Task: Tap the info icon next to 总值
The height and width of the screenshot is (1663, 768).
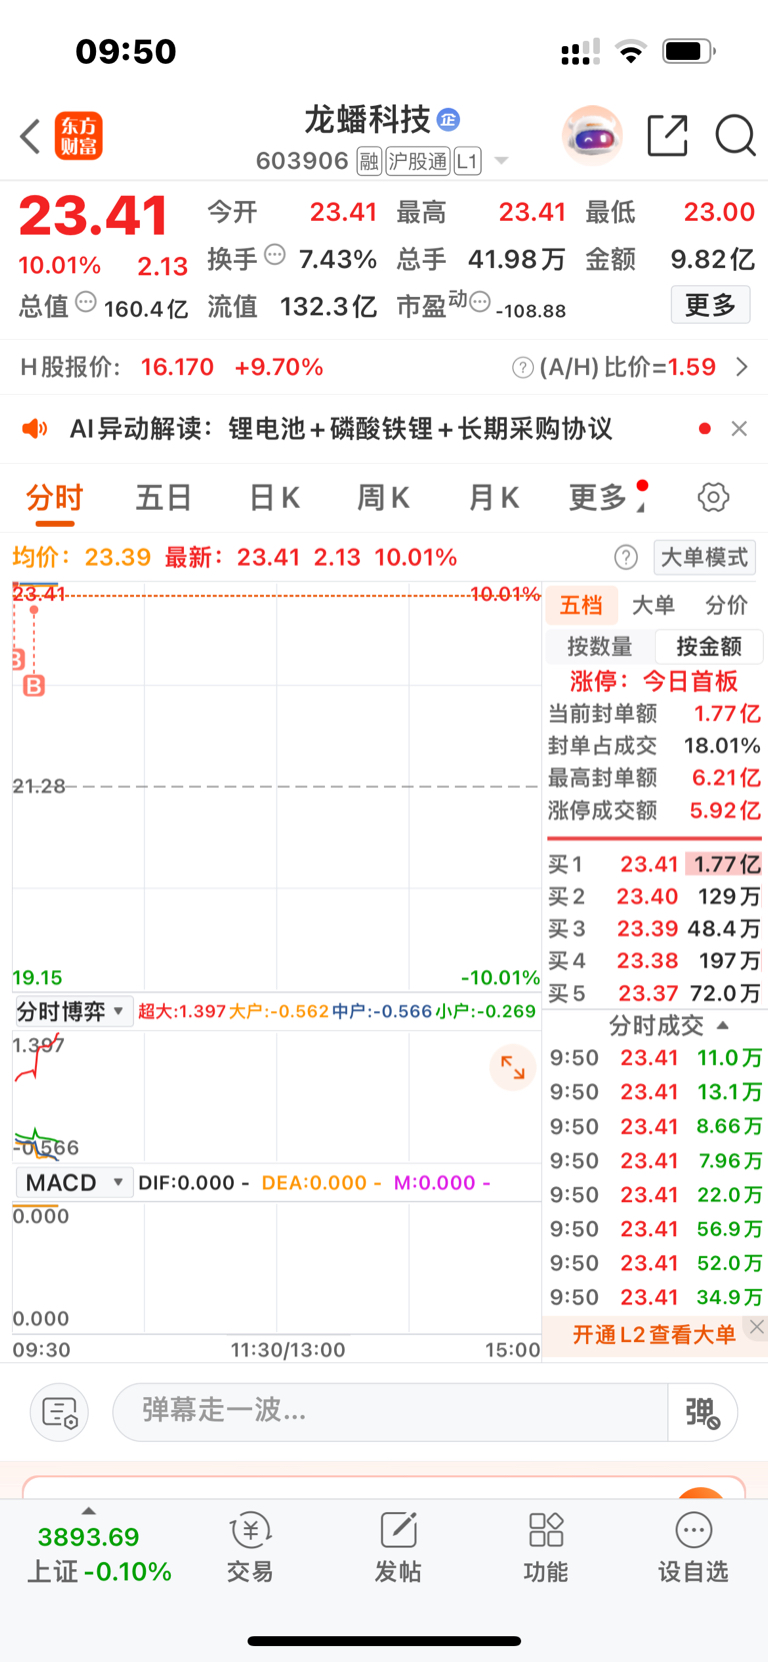Action: point(86,302)
